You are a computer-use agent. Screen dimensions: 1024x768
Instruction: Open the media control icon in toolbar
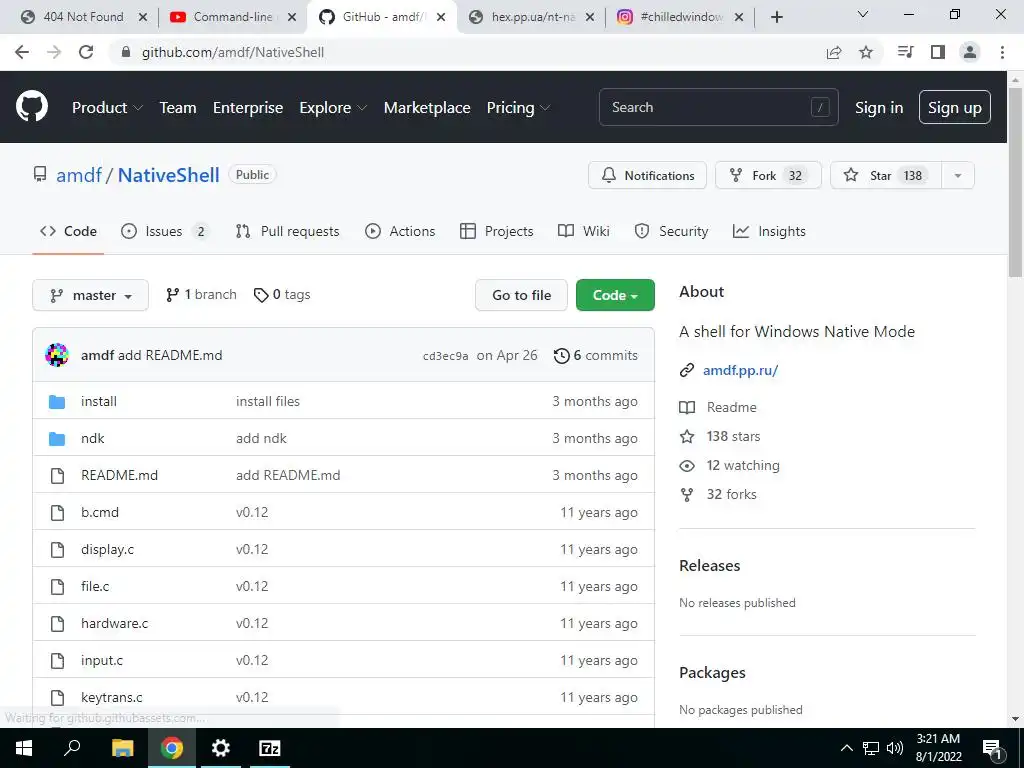(x=905, y=52)
